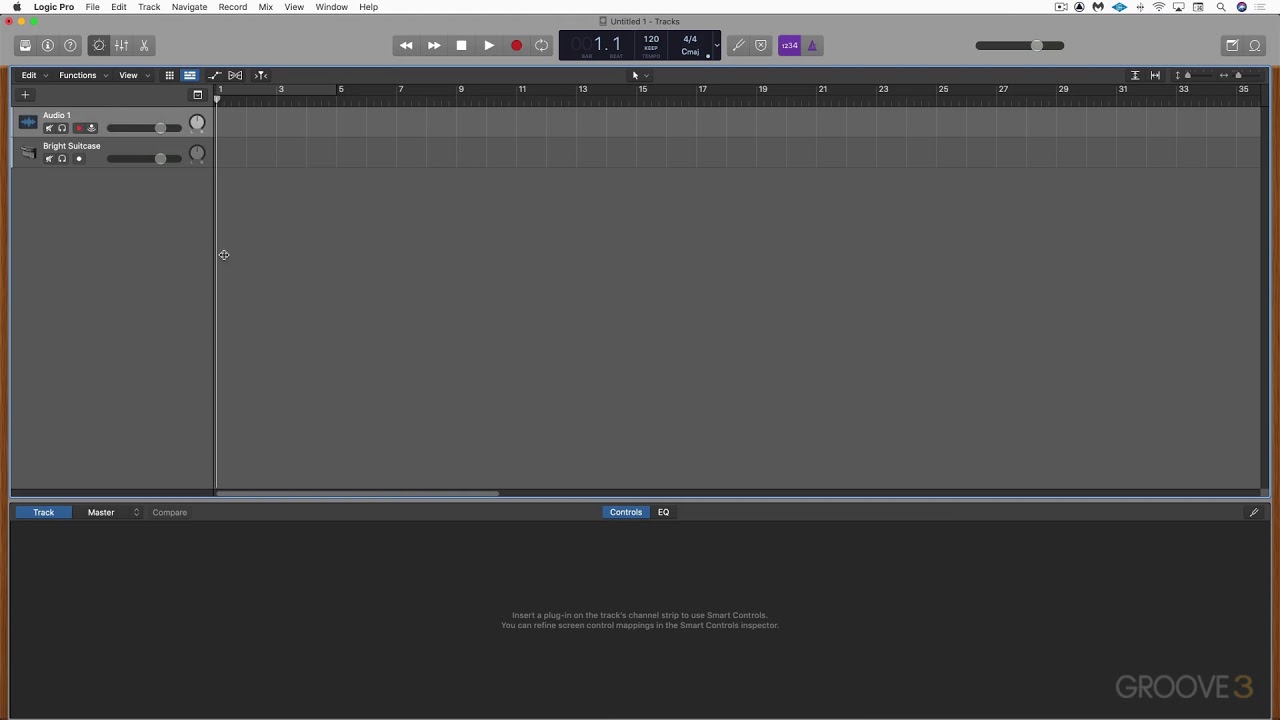Screen dimensions: 1280x720
Task: Open the Tracks area Edit menu
Action: pyautogui.click(x=34, y=75)
